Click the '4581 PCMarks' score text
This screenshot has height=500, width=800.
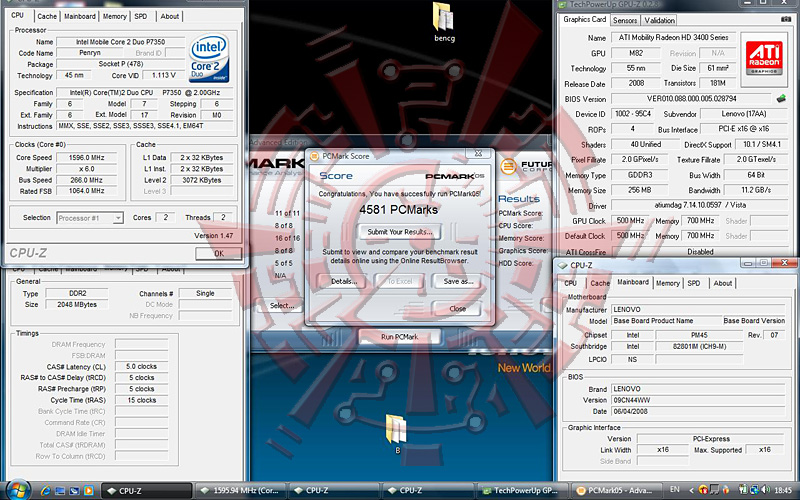point(398,210)
